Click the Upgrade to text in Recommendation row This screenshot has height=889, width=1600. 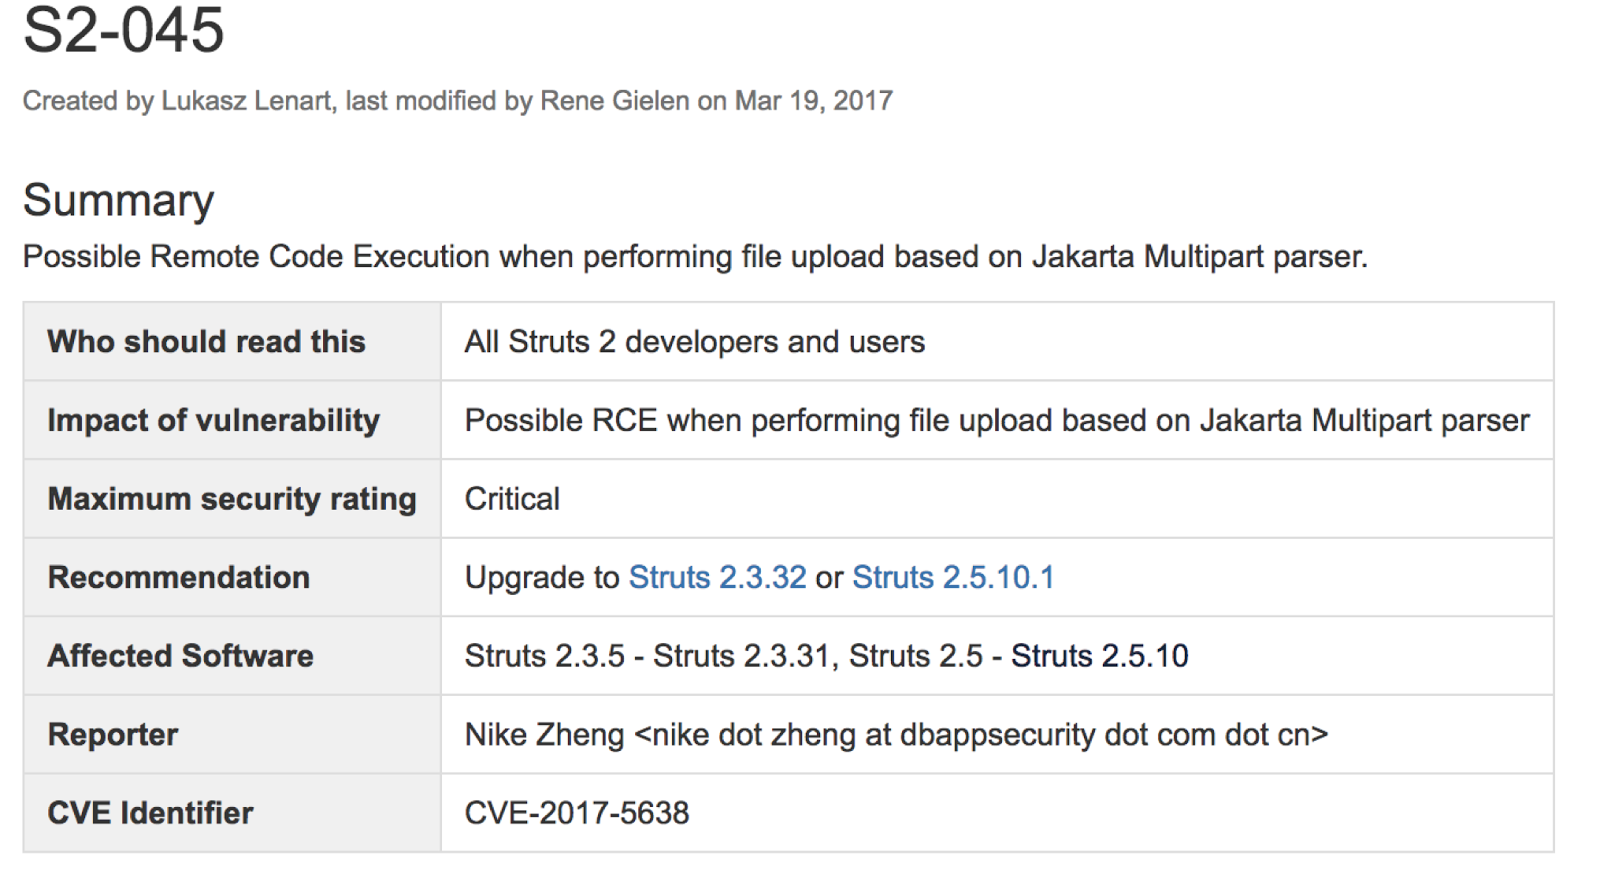coord(542,577)
